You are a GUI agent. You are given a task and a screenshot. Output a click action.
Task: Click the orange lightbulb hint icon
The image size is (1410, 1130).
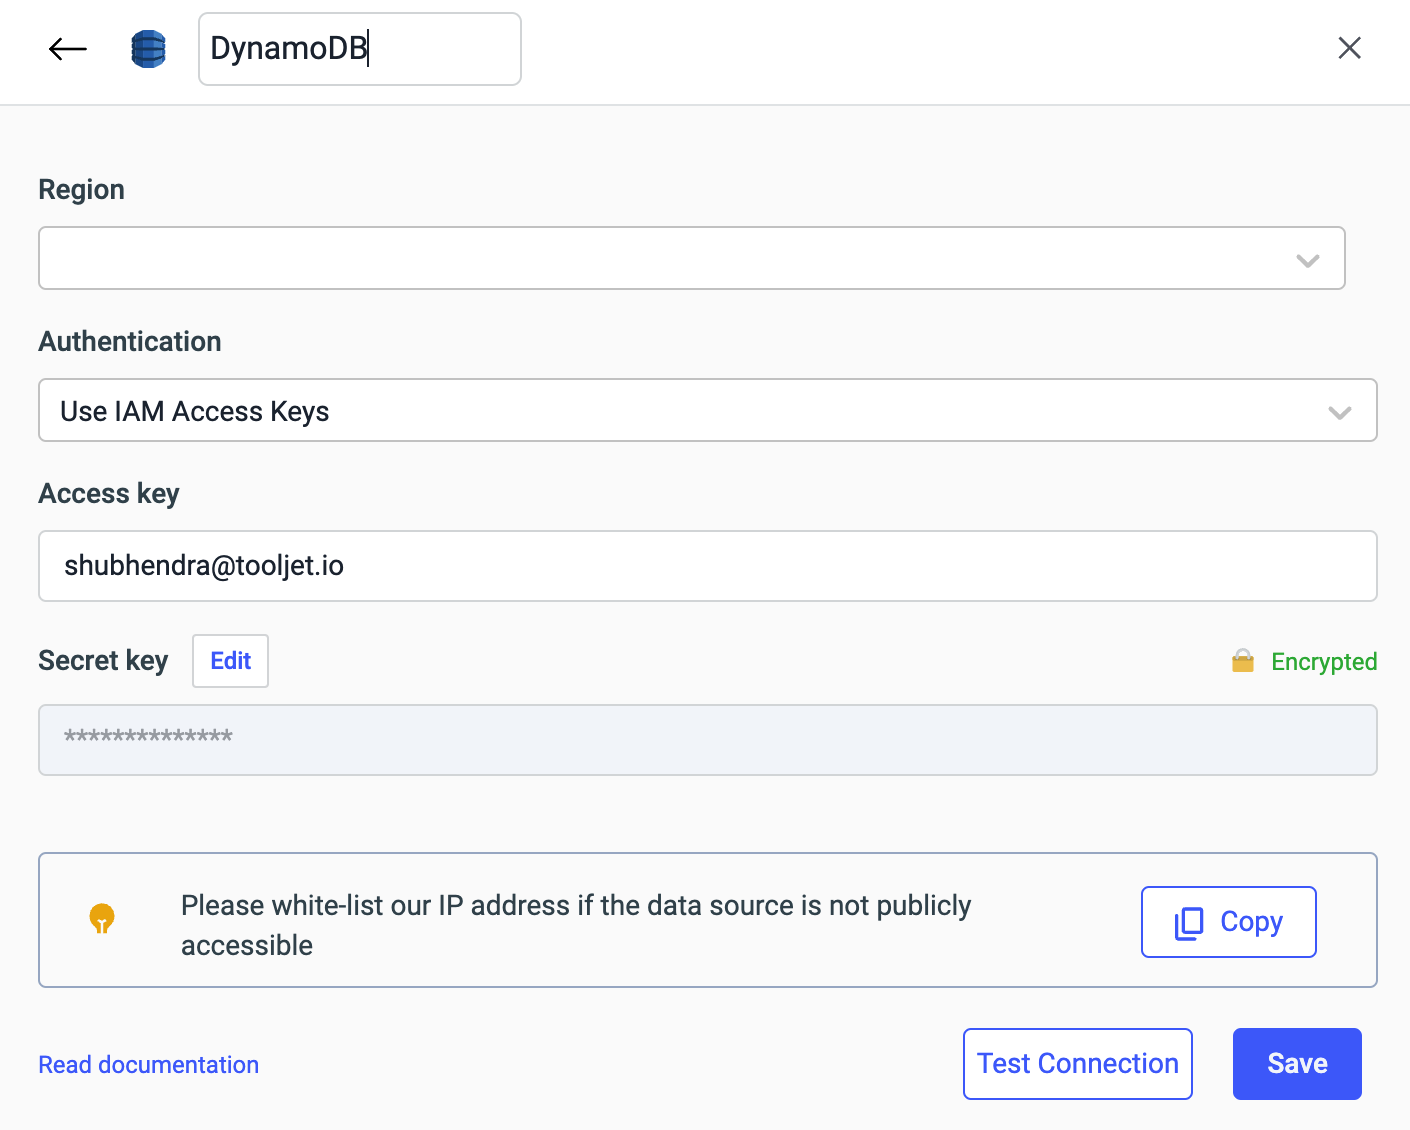tap(102, 918)
